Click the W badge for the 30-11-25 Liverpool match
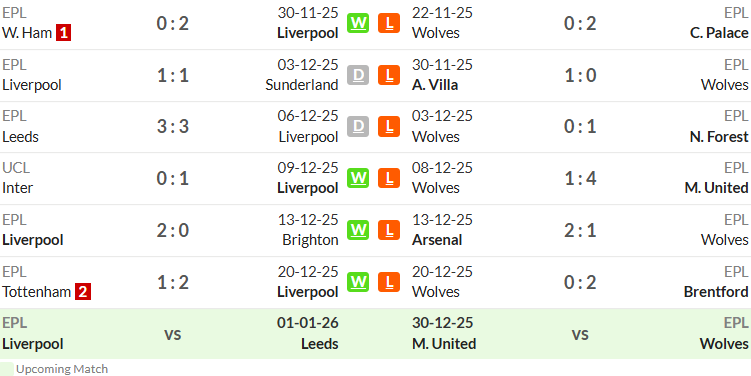 [x=358, y=23]
